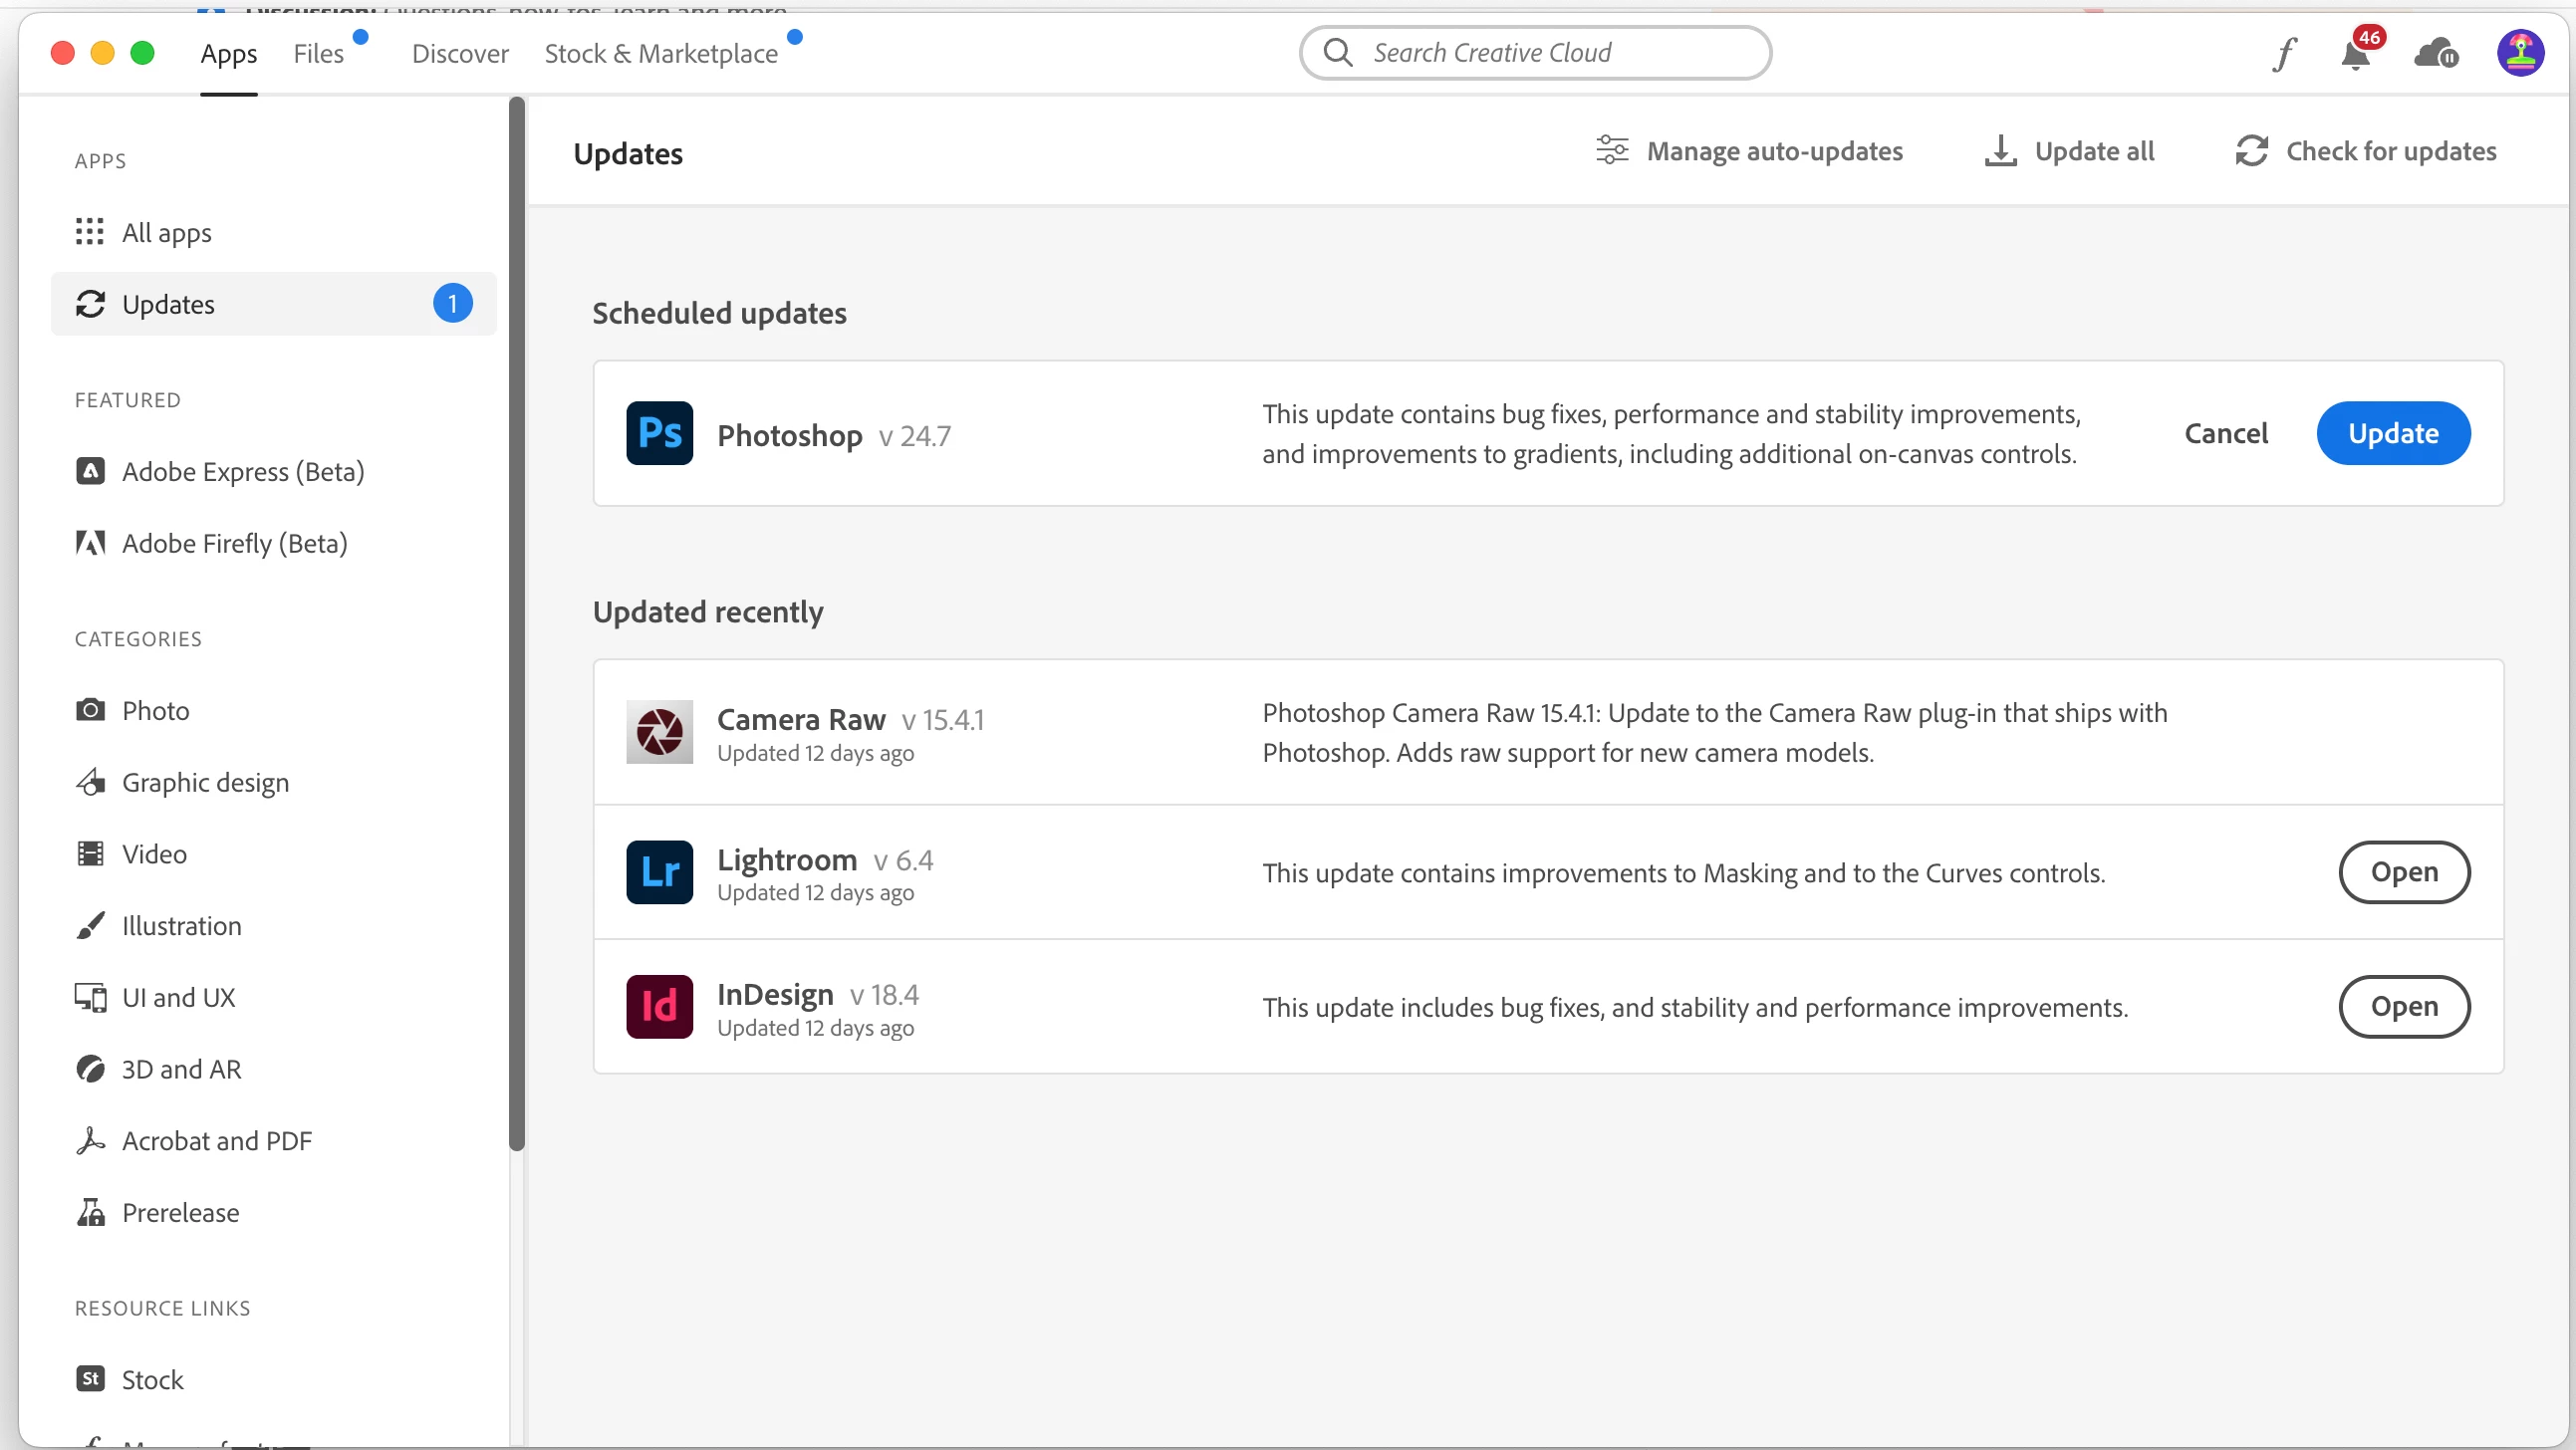2576x1450 pixels.
Task: Open the fonts icon in top bar
Action: coord(2284,53)
